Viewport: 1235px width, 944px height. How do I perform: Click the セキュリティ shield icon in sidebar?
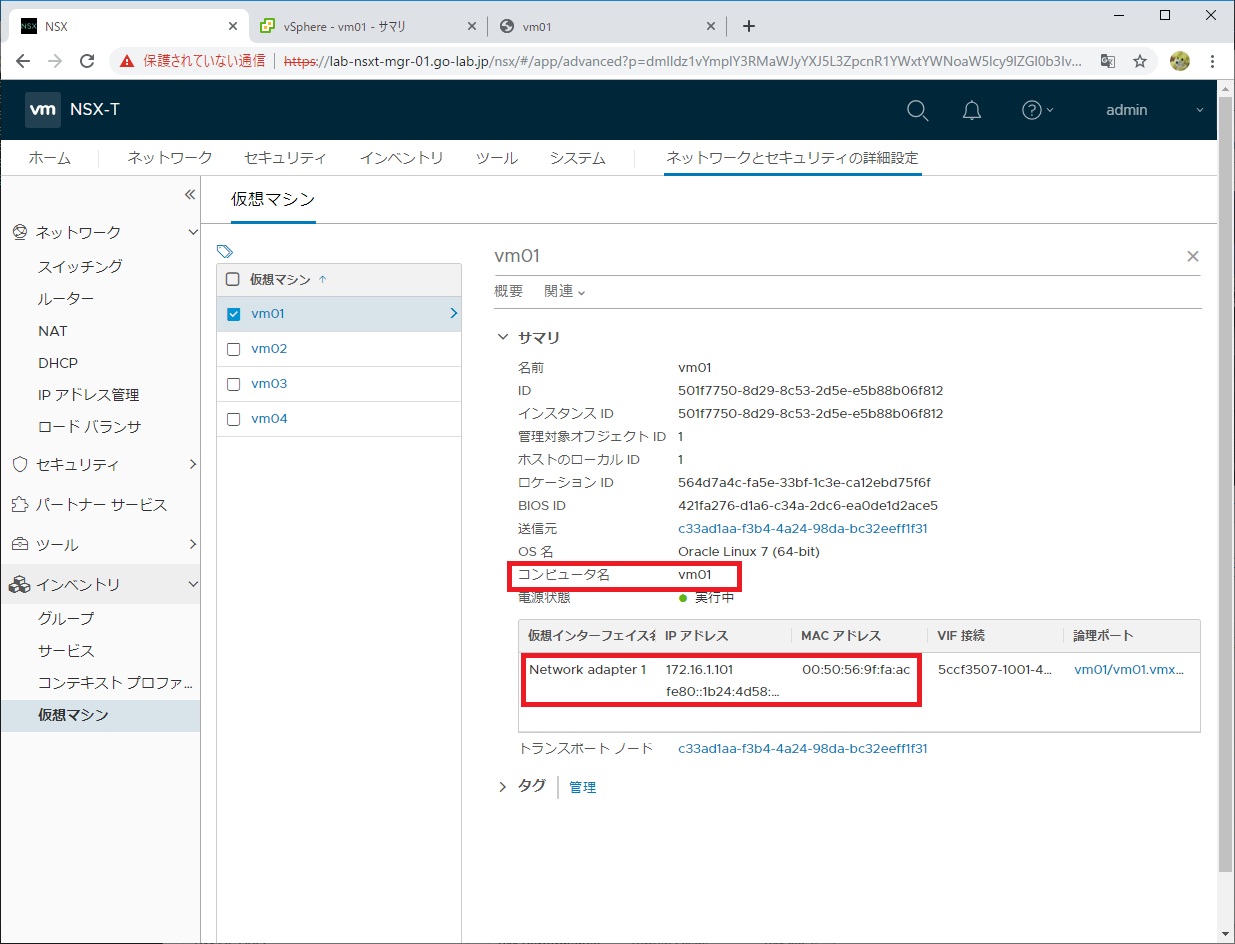[19, 465]
